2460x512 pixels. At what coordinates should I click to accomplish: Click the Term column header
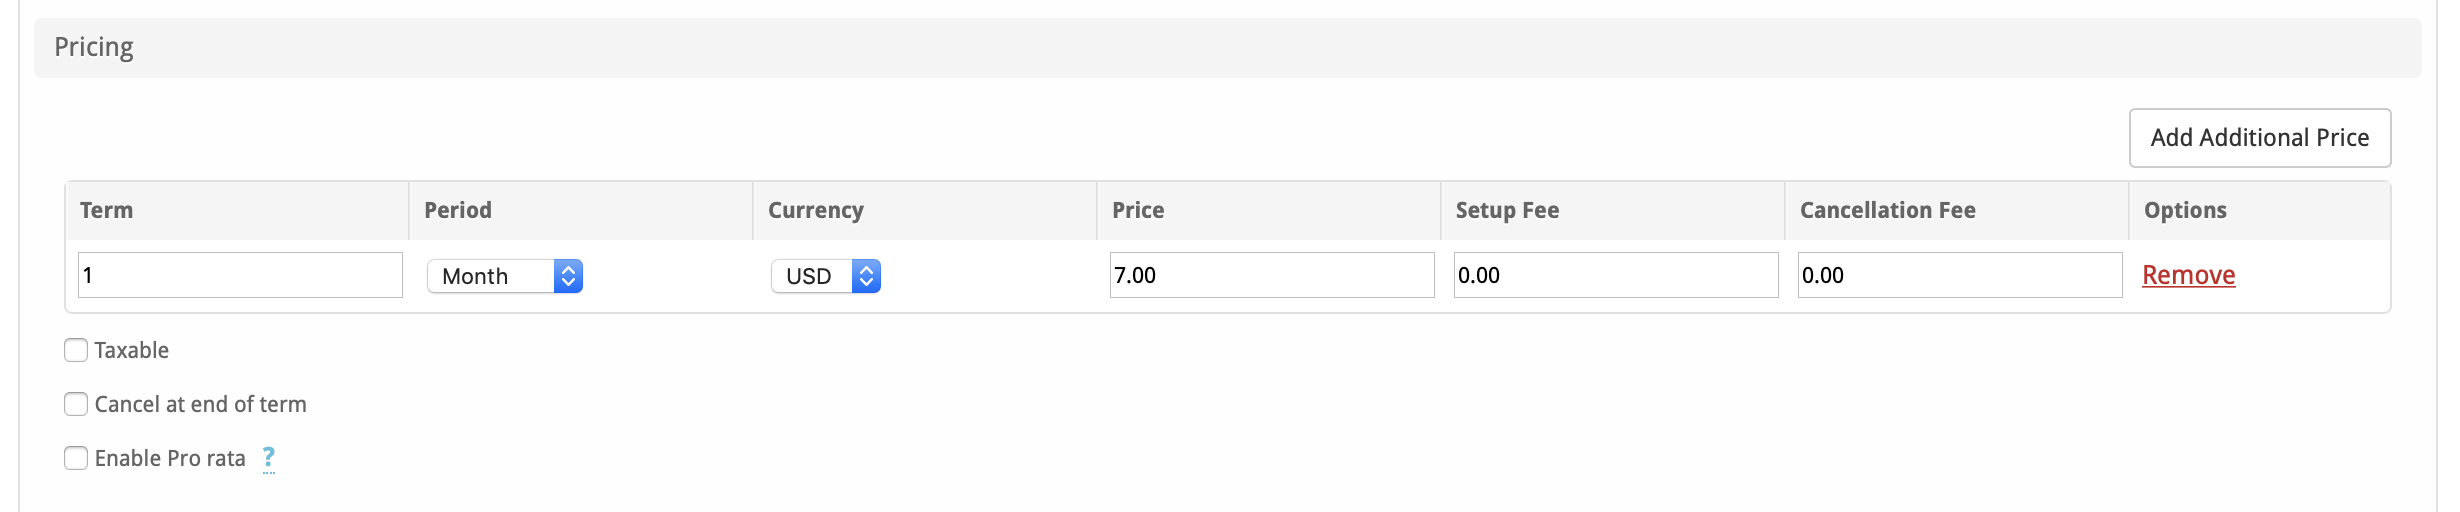tap(107, 210)
